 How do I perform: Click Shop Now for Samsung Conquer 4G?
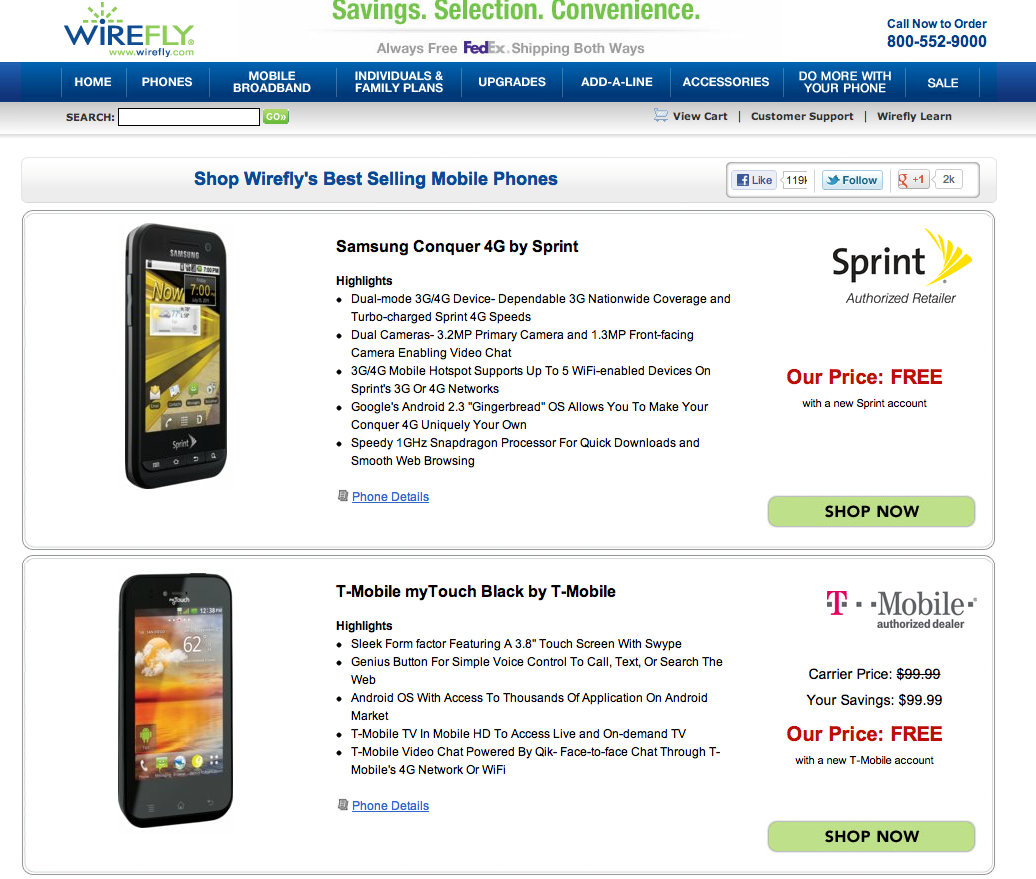pos(871,511)
